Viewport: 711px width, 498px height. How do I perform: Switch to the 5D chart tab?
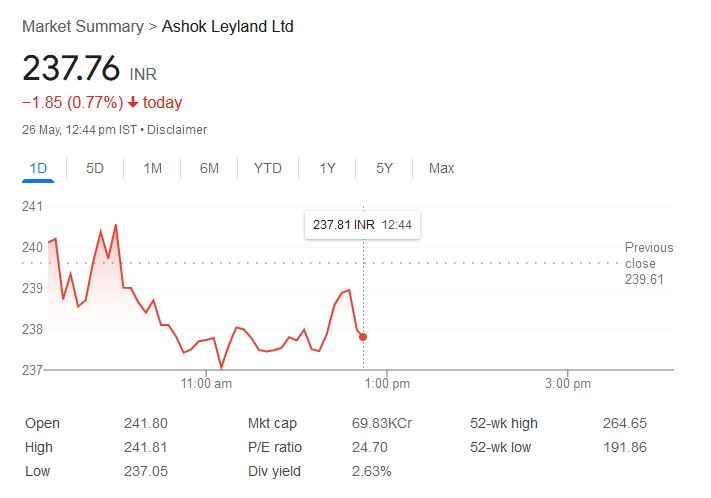pyautogui.click(x=95, y=168)
